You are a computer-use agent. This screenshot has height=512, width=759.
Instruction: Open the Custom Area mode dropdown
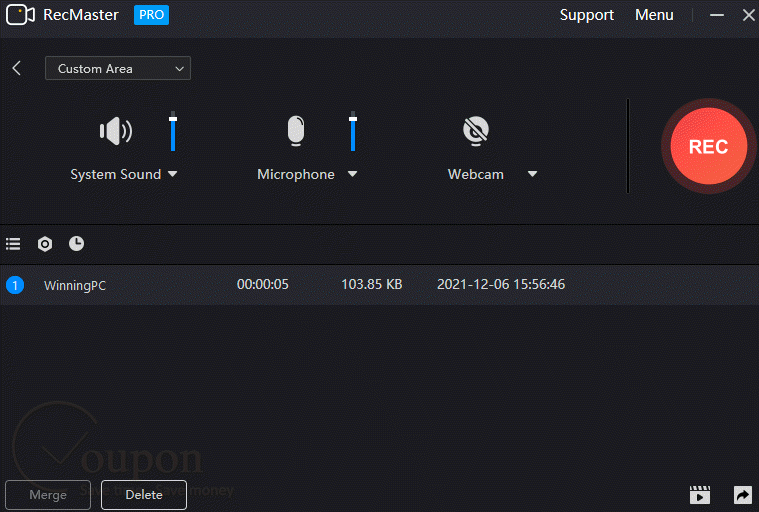pos(118,68)
